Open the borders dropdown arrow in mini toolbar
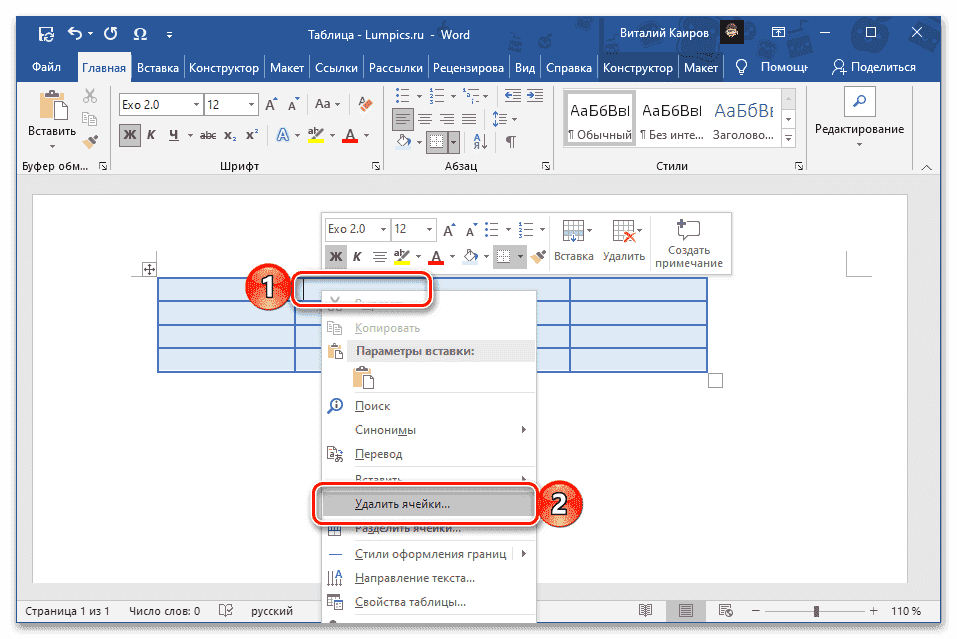Viewport: 957px width, 639px height. tap(521, 257)
